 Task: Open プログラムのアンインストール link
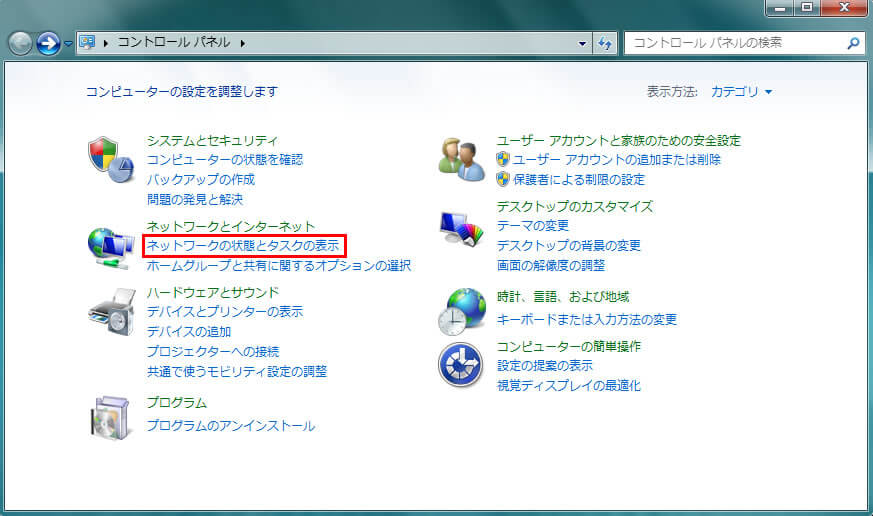tap(231, 426)
